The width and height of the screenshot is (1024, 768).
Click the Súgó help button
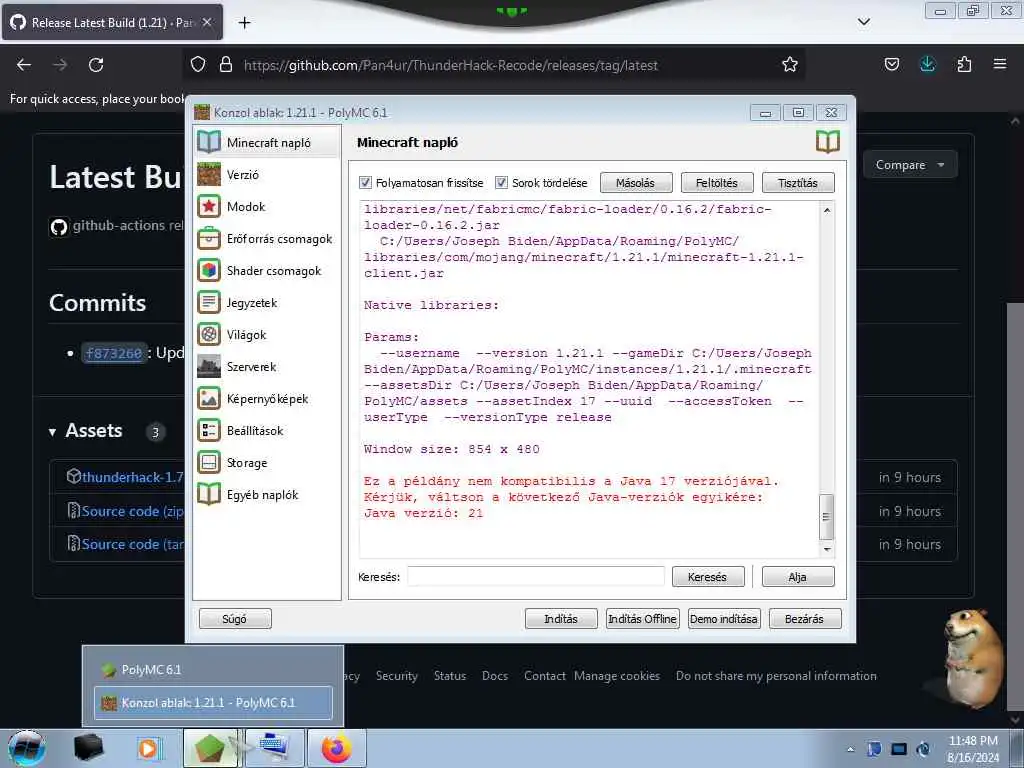234,618
